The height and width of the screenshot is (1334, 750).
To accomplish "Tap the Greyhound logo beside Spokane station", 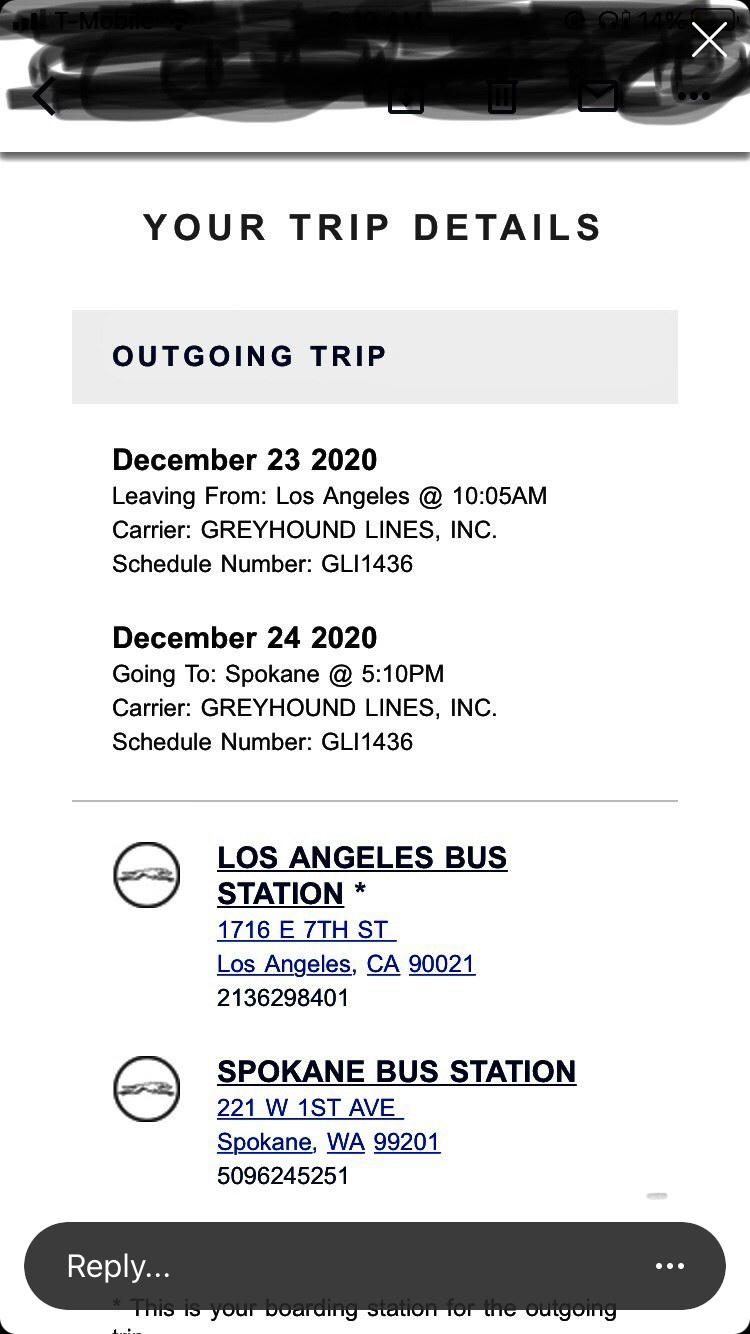I will click(x=147, y=1088).
